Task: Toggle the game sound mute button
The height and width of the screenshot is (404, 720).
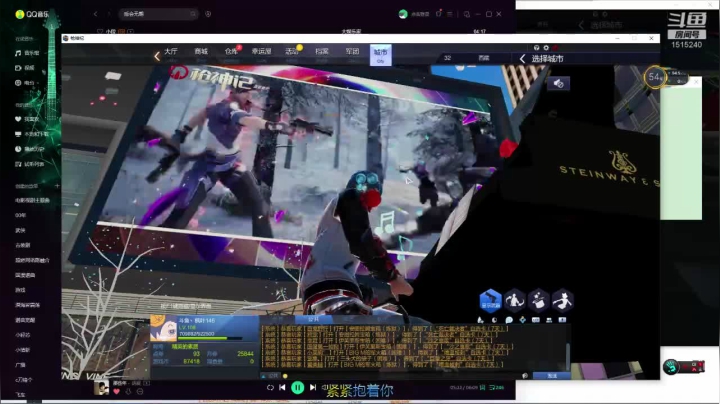Action: 558,84
